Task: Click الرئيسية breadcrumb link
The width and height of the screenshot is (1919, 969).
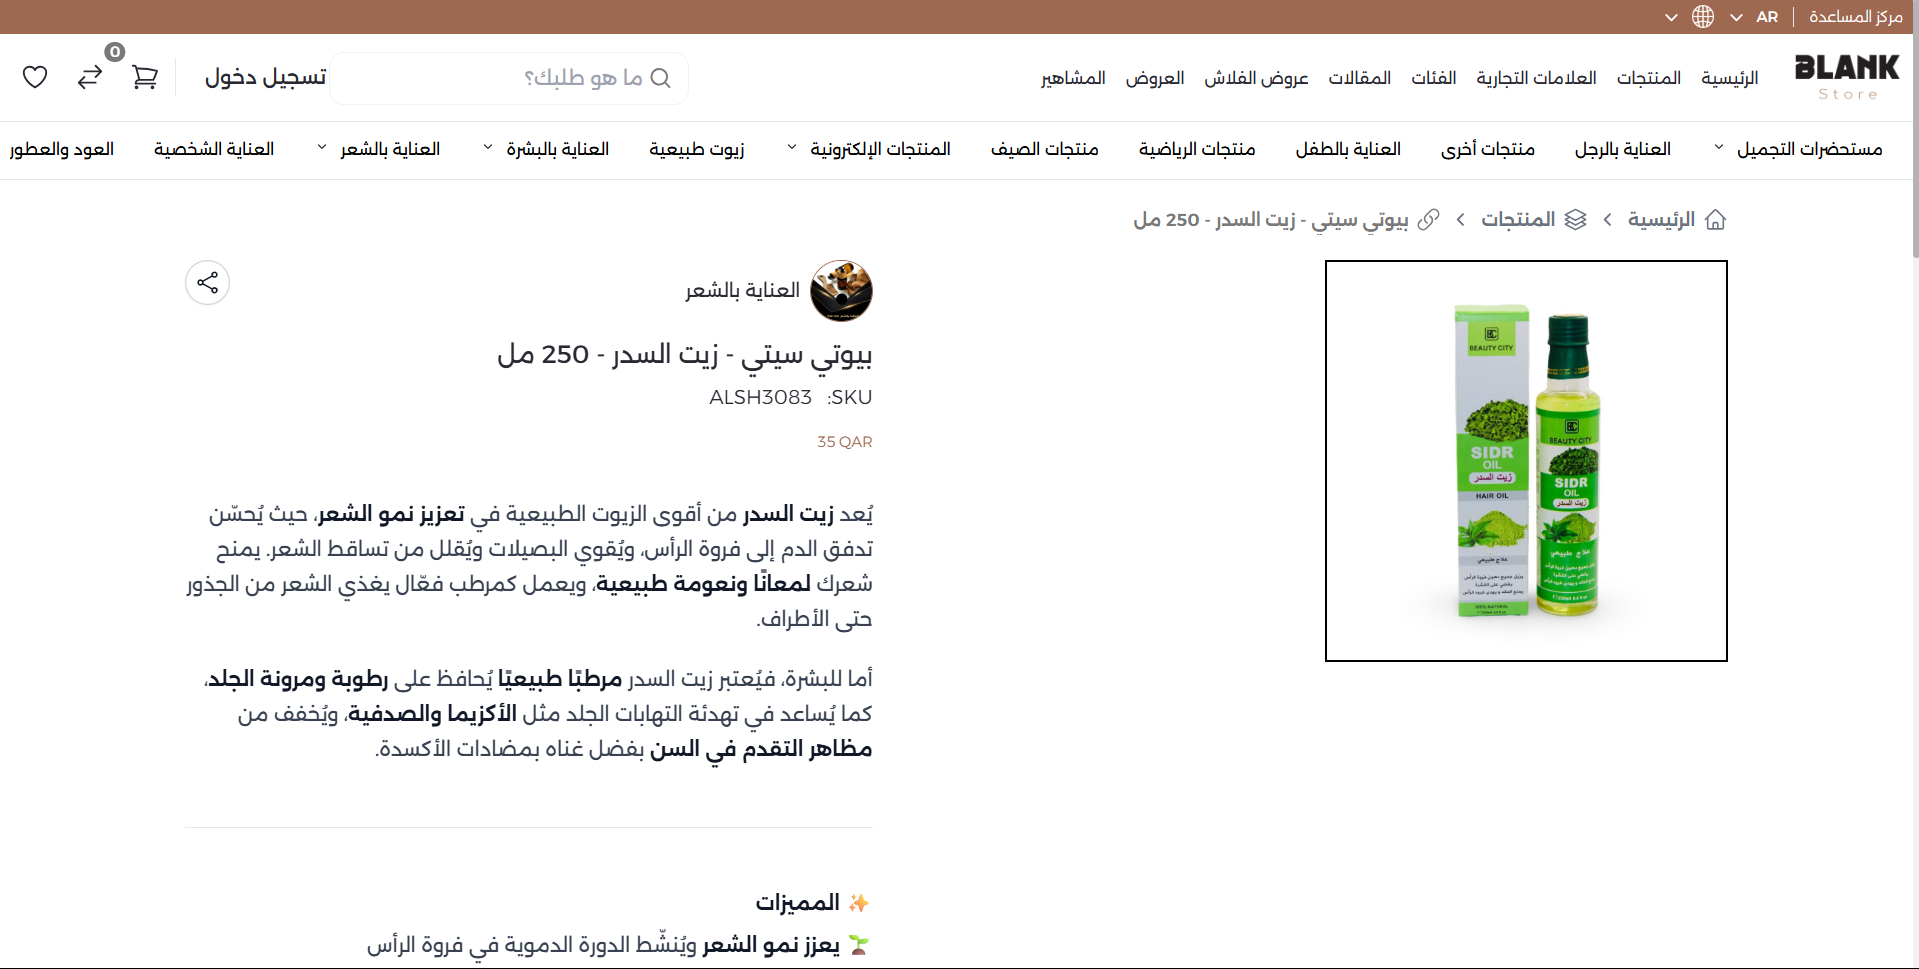Action: 1661,220
